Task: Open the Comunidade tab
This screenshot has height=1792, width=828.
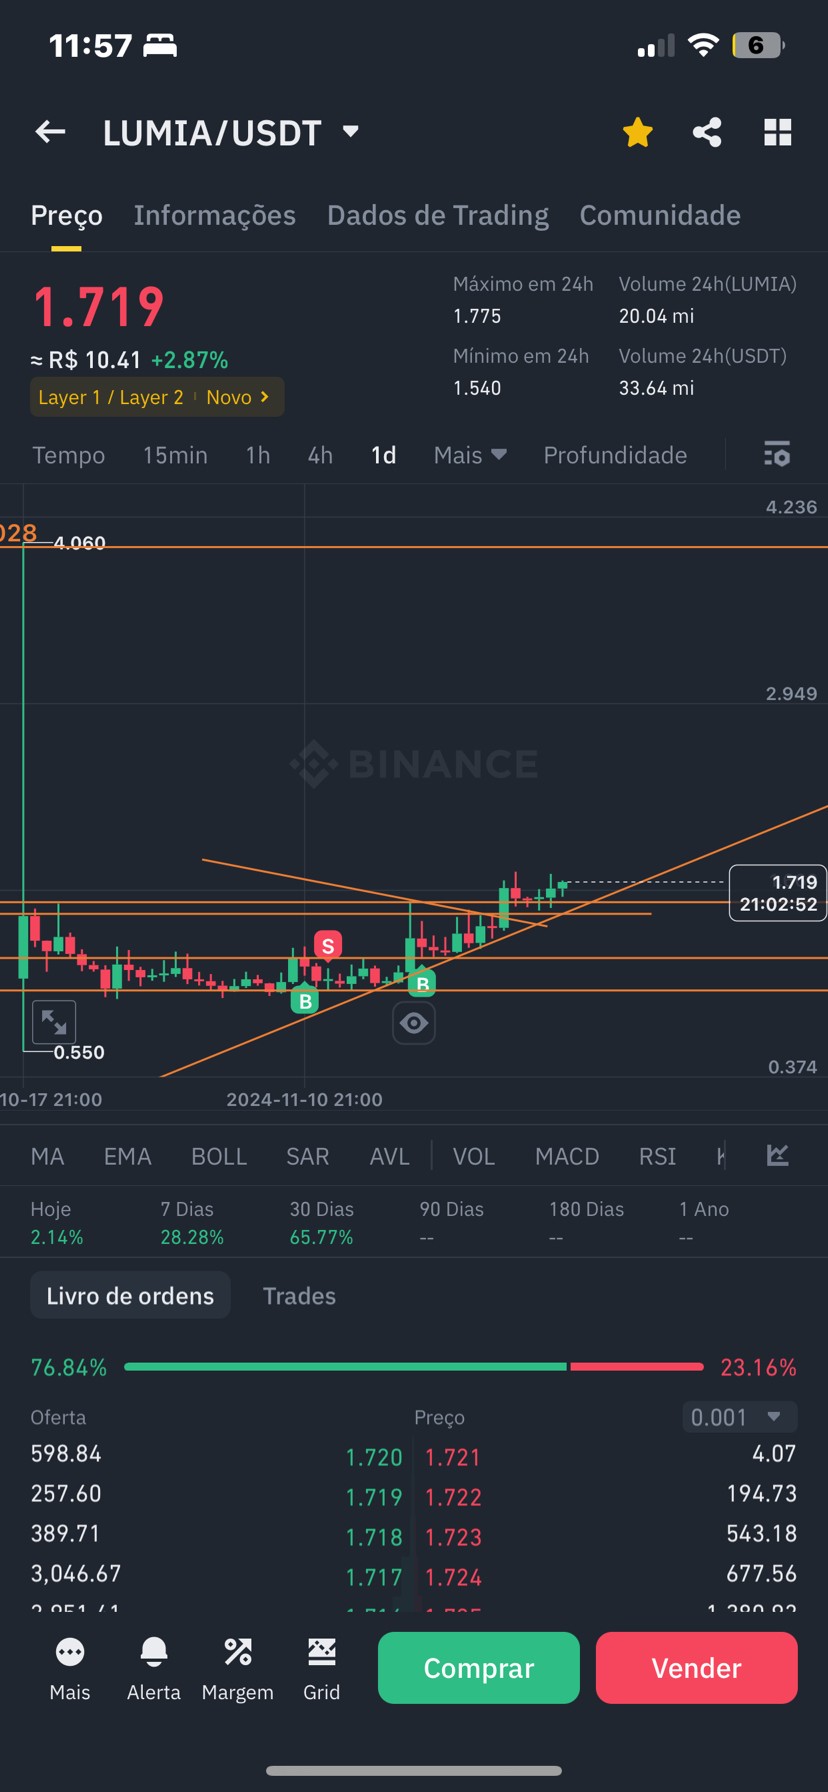Action: pyautogui.click(x=660, y=215)
